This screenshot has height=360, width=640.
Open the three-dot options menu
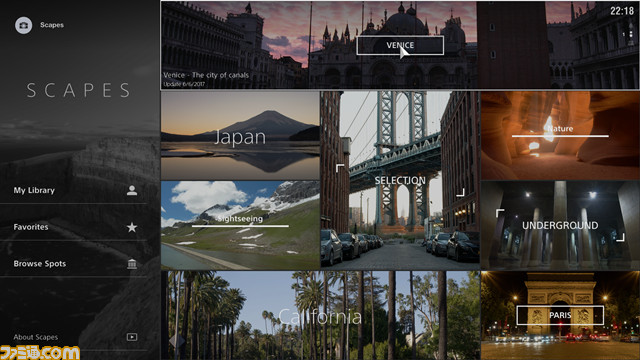[x=631, y=34]
